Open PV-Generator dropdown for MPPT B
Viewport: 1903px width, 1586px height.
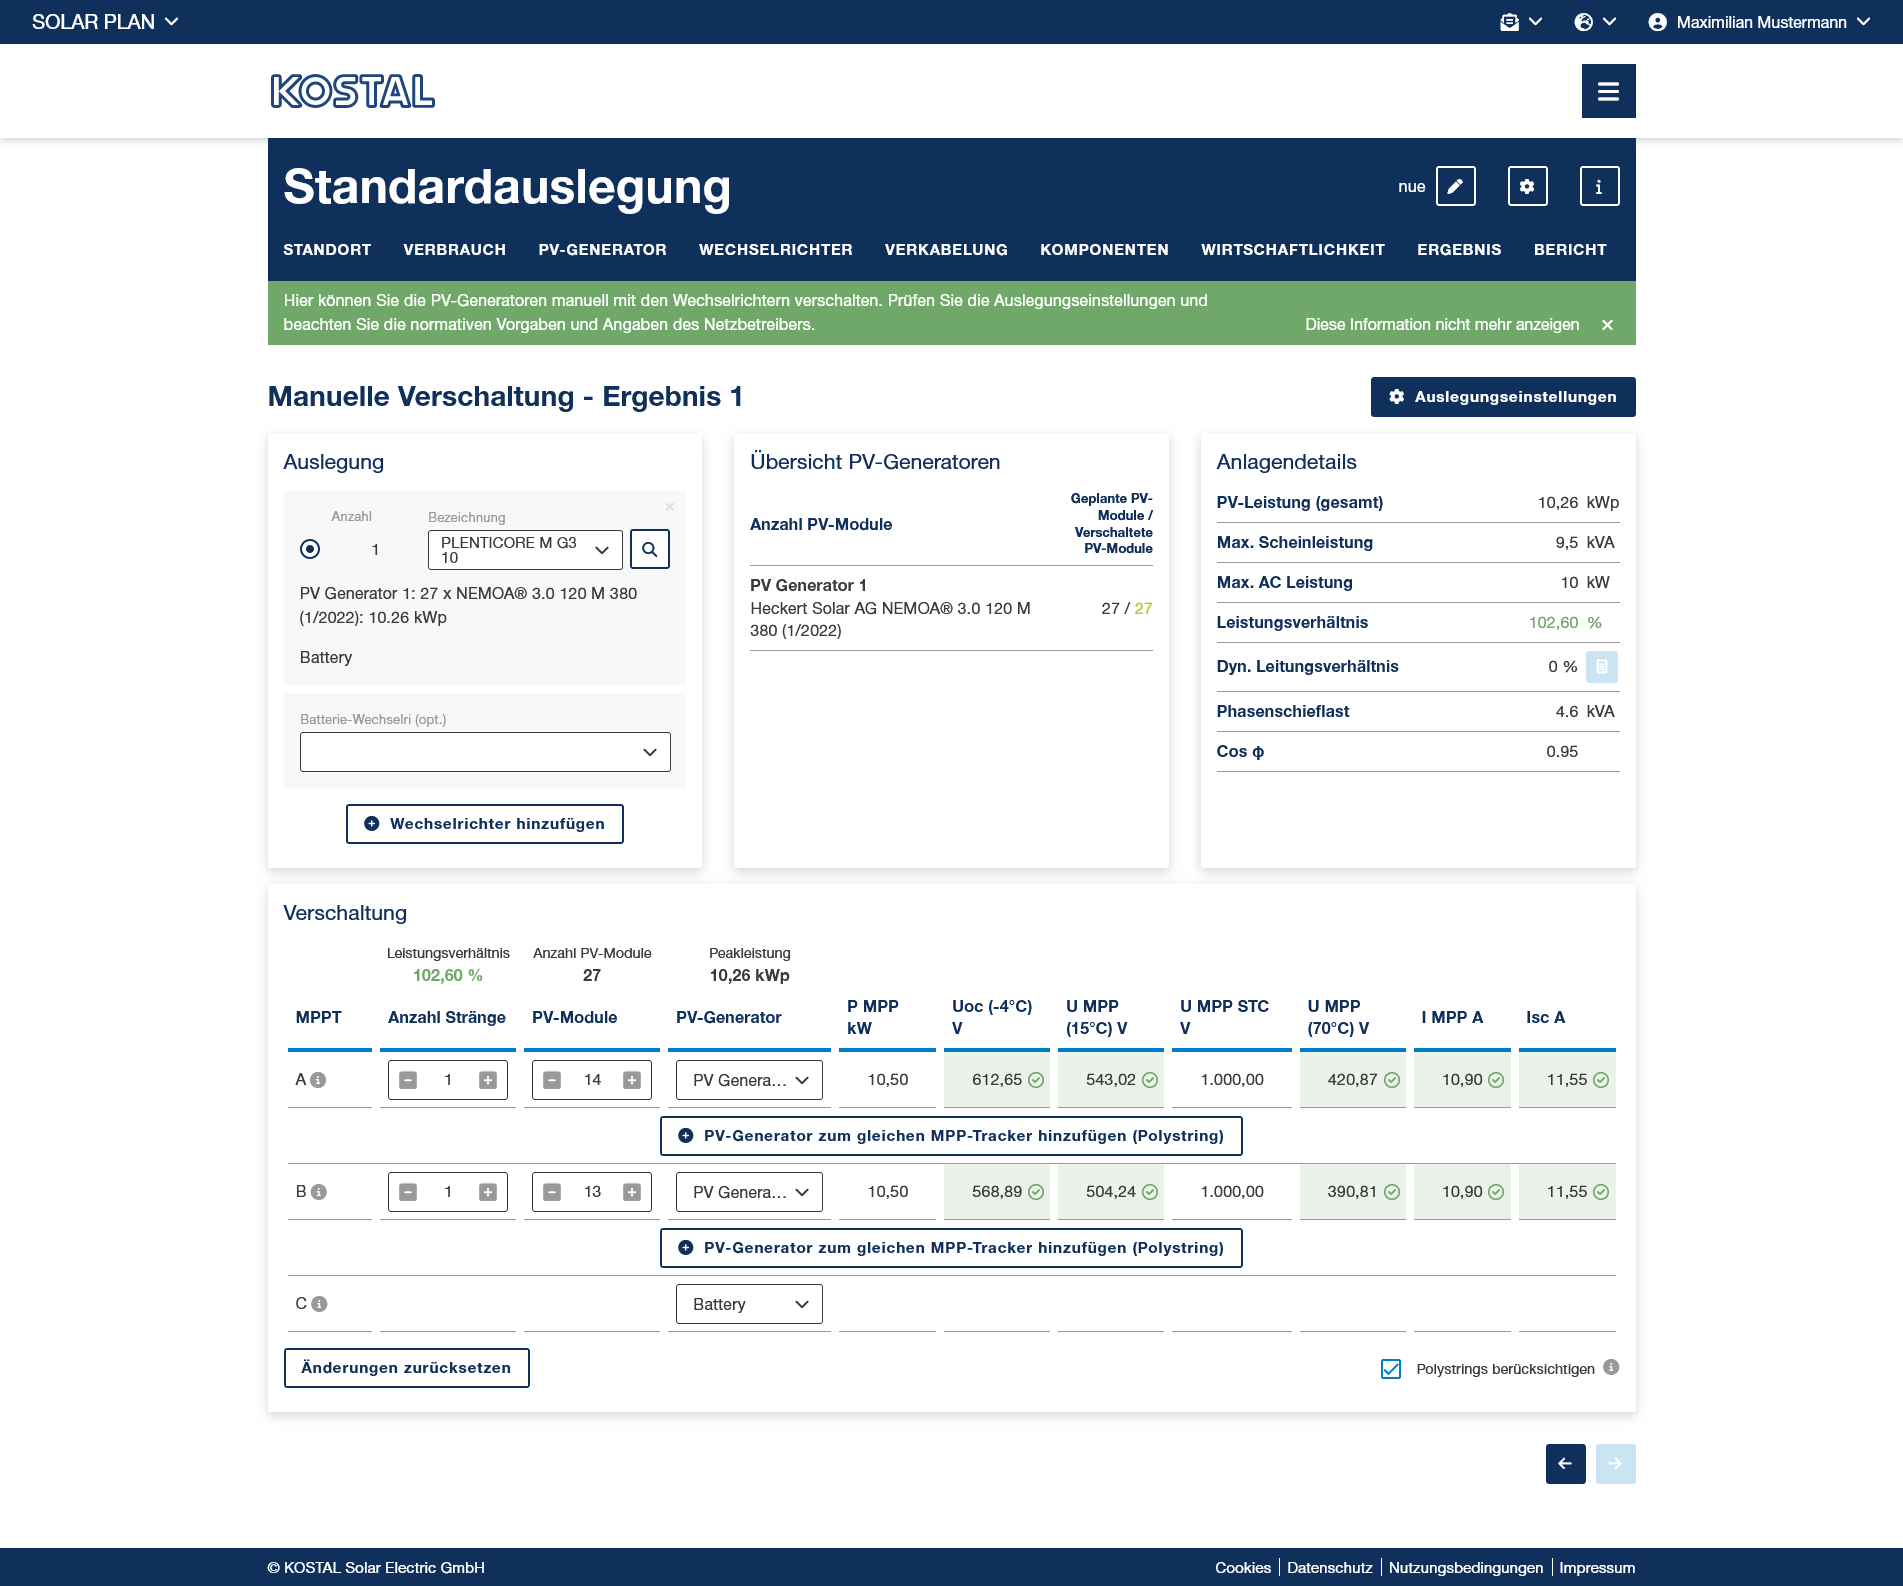point(749,1192)
